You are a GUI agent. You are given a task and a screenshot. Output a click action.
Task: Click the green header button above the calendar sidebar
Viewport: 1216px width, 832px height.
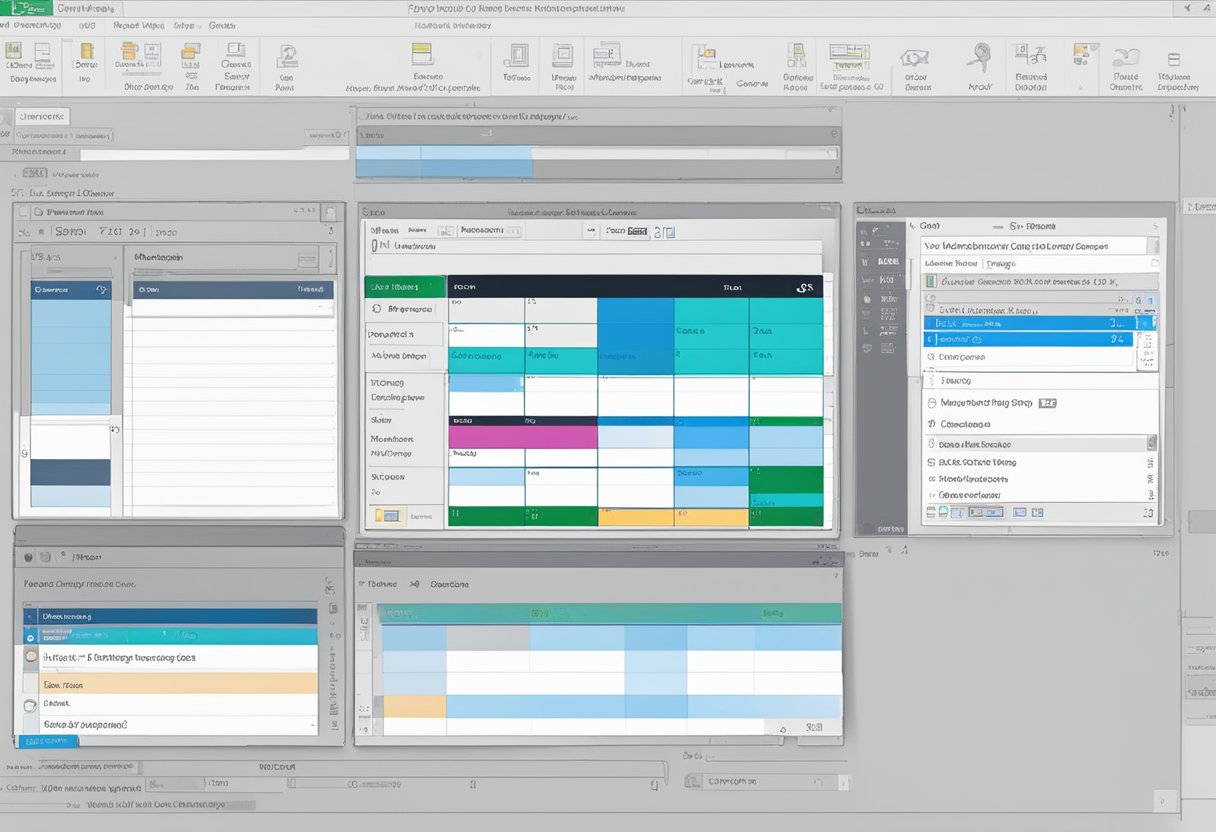click(405, 287)
